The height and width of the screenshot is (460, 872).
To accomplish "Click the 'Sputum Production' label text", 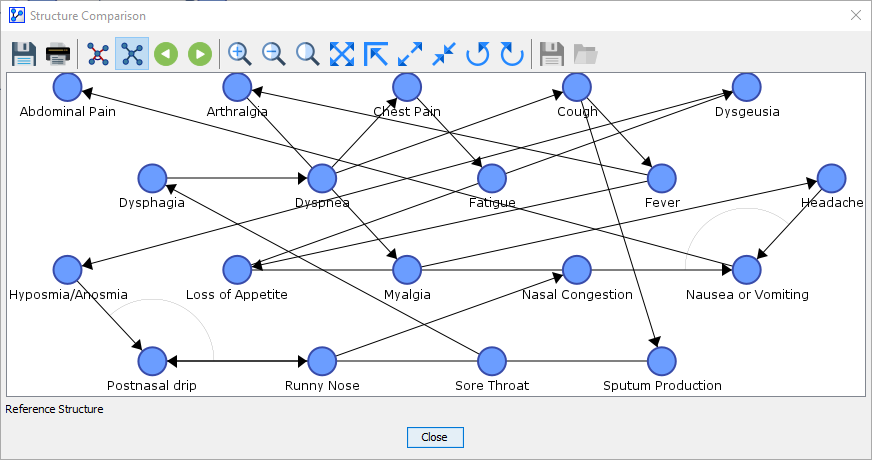I will click(x=662, y=386).
